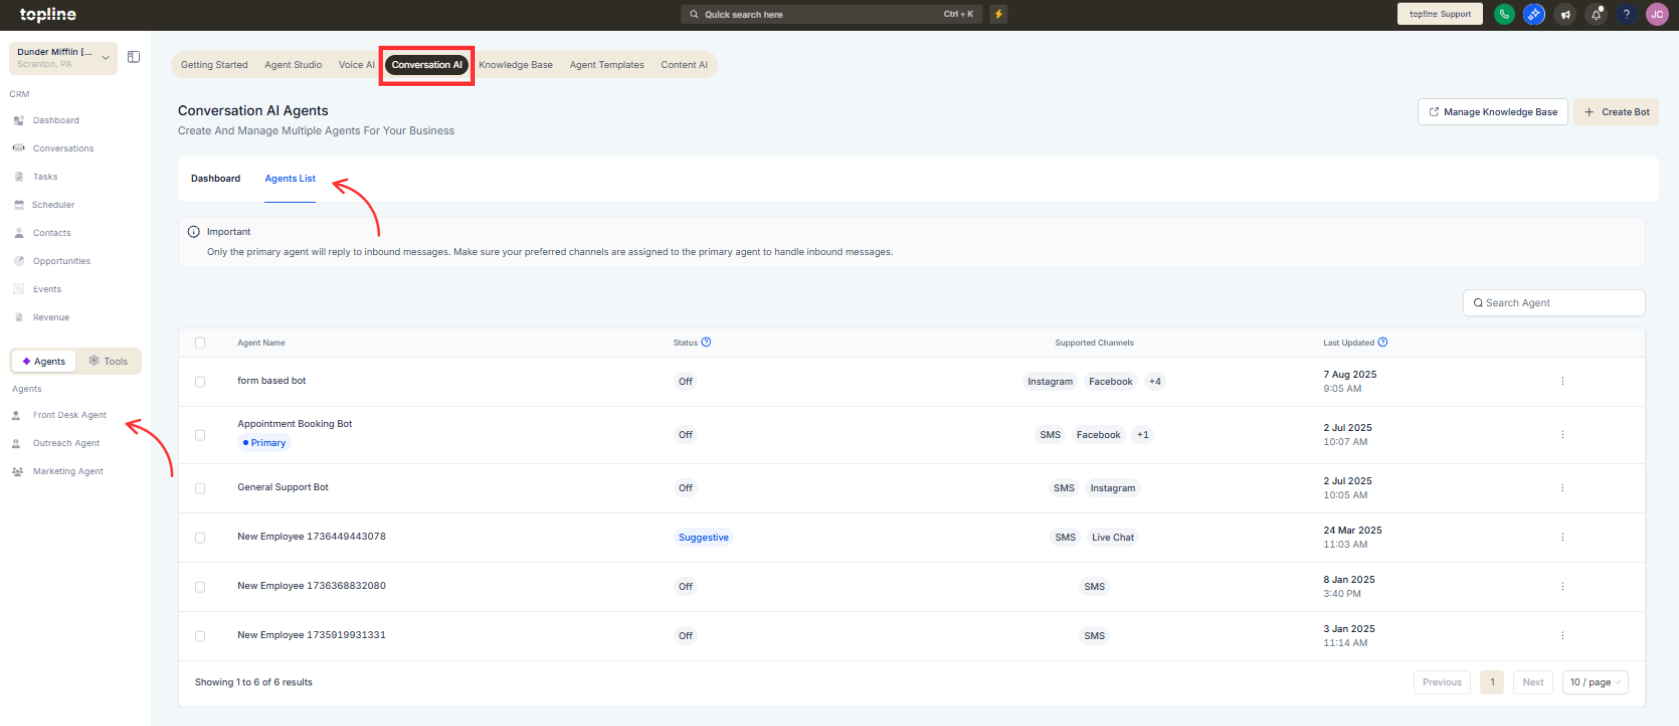Switch to the Getting Started tab
Image resolution: width=1679 pixels, height=726 pixels.
(214, 65)
